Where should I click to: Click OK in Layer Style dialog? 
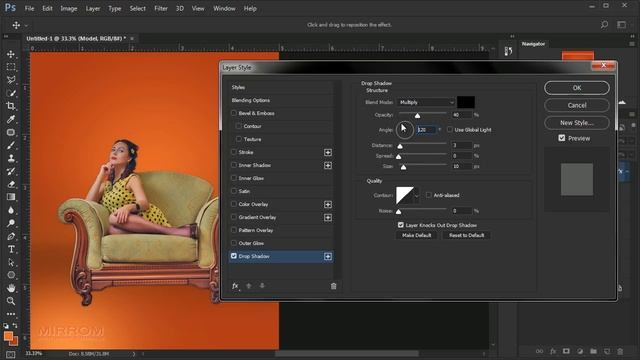click(x=577, y=88)
